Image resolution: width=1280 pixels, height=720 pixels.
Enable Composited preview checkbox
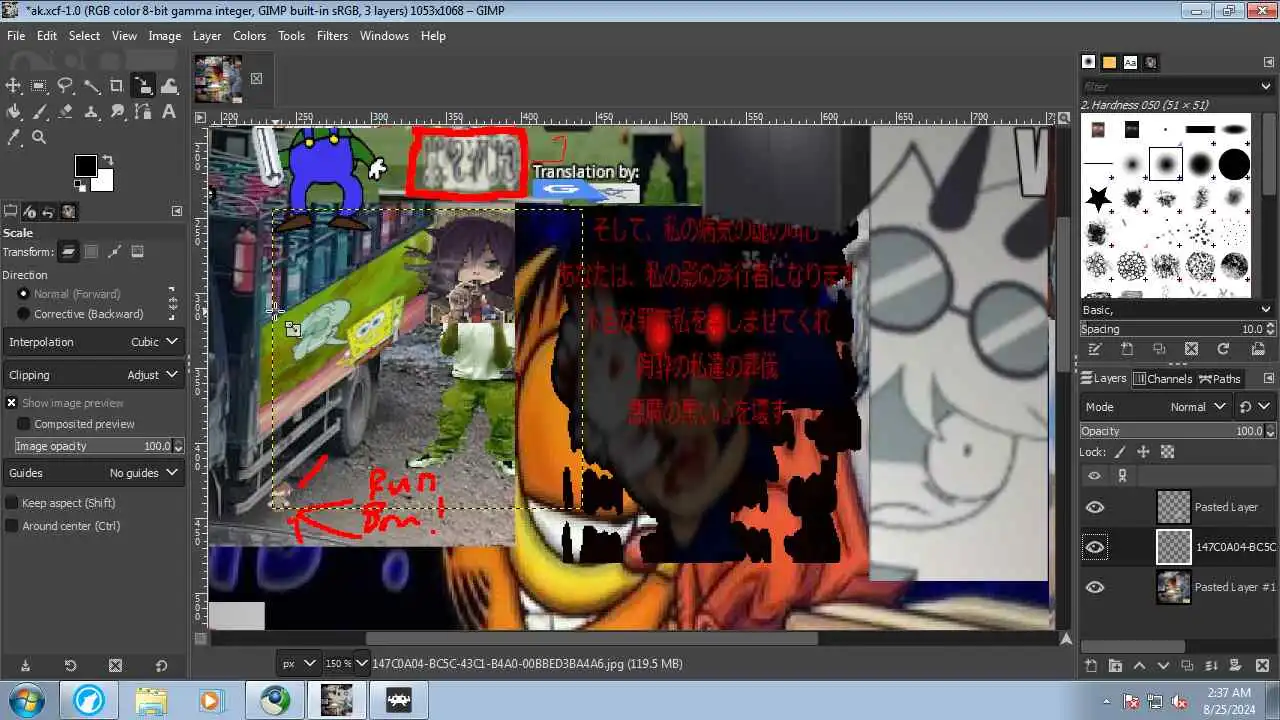tap(24, 424)
